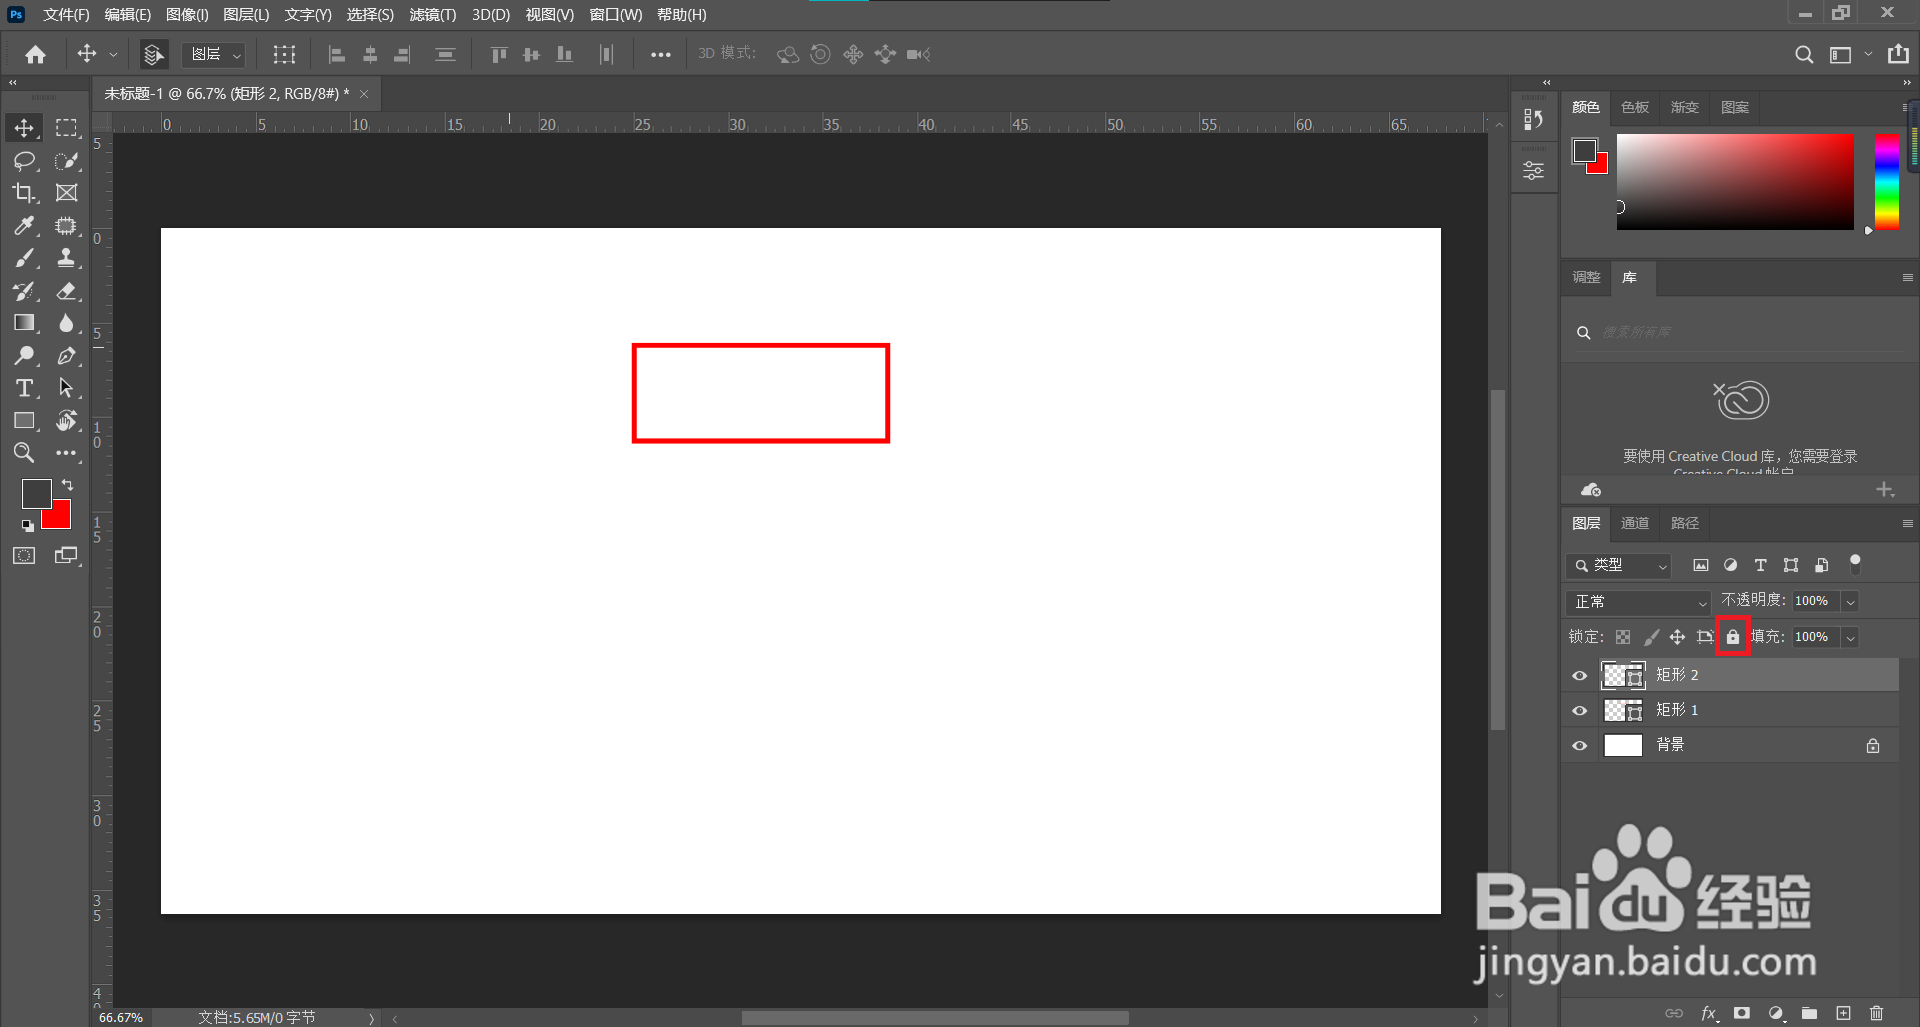The width and height of the screenshot is (1920, 1027).
Task: Toggle show transform controls icon
Action: 284,54
